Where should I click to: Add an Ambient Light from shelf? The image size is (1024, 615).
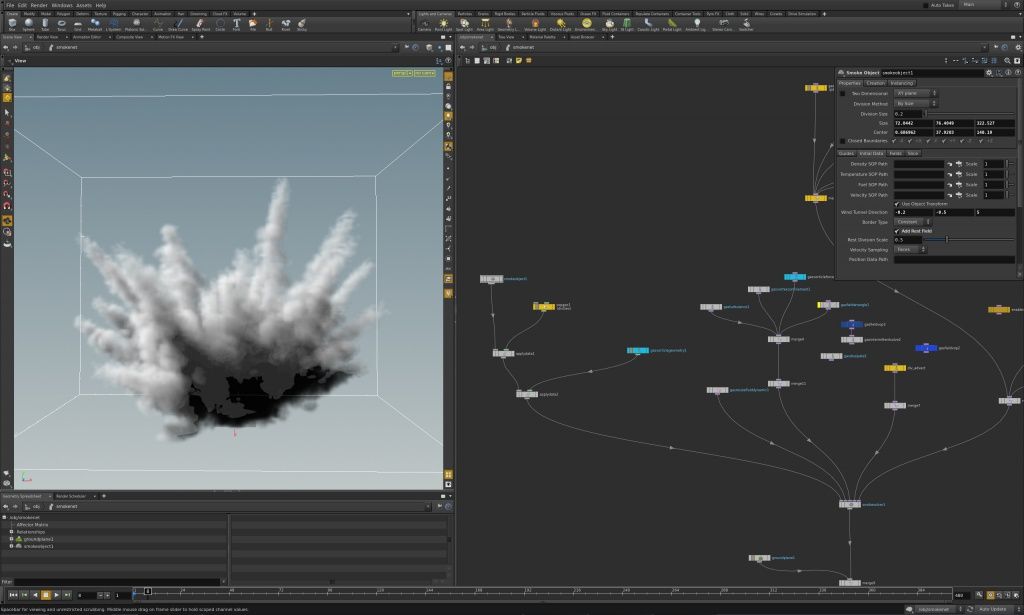click(697, 24)
